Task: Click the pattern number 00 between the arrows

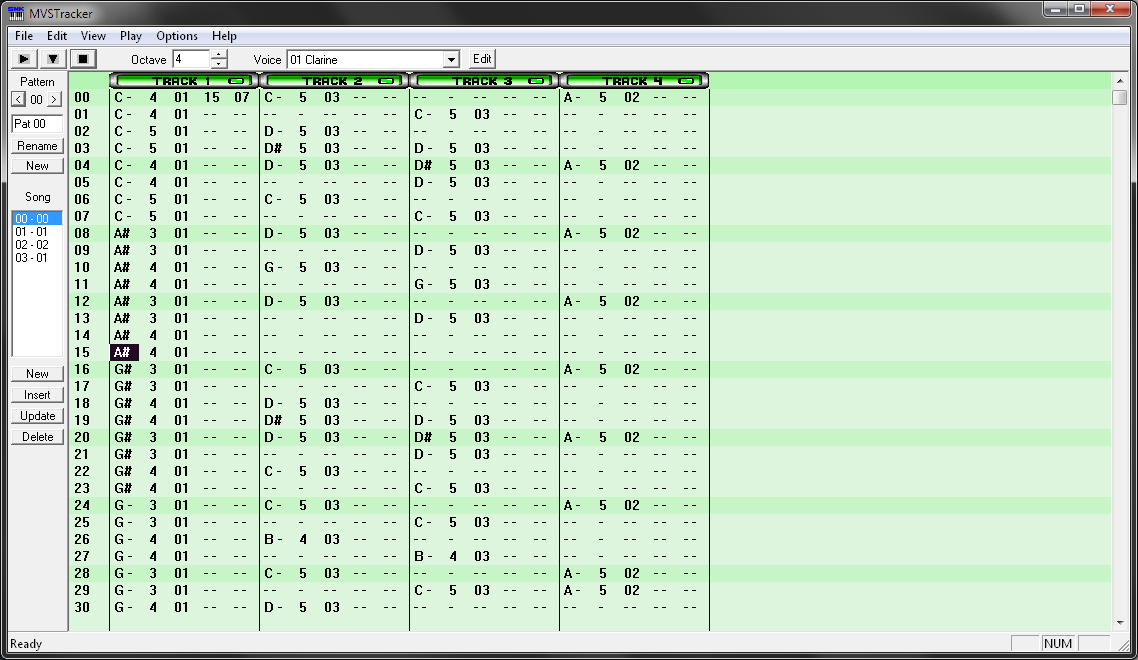Action: coord(36,99)
